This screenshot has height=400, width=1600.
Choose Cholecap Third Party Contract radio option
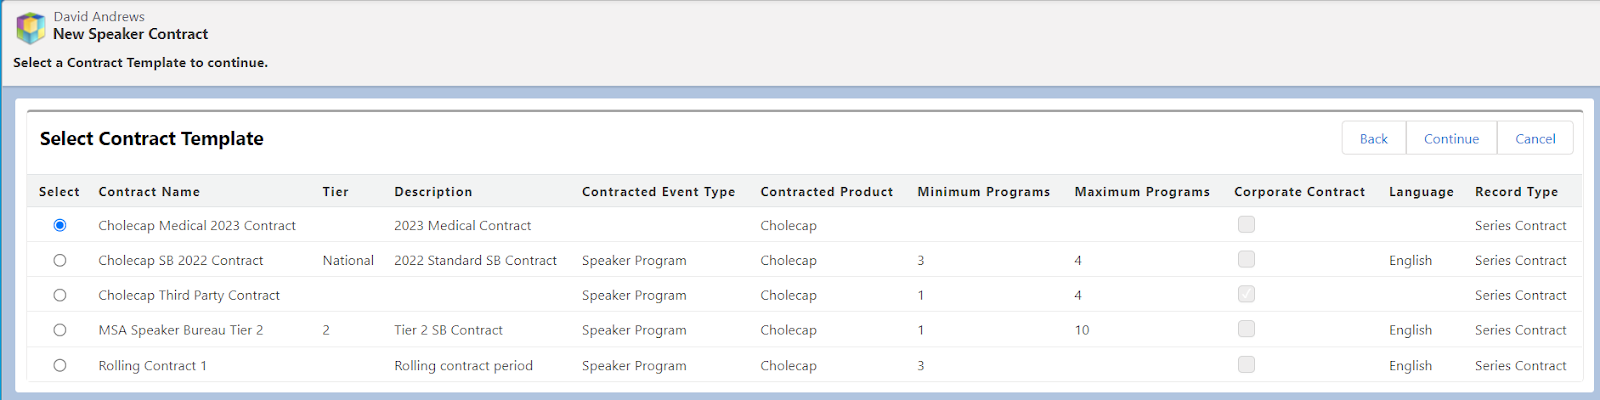coord(60,295)
